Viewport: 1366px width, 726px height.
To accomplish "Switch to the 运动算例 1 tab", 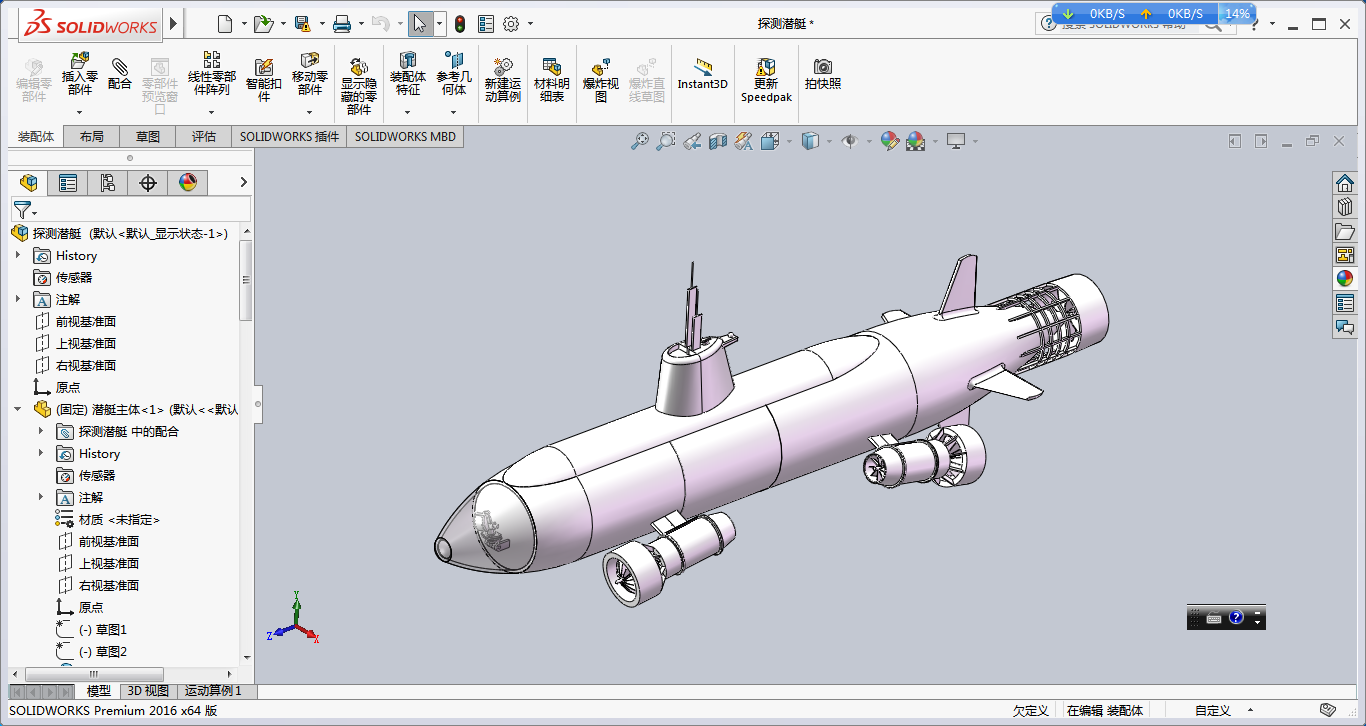I will pyautogui.click(x=214, y=691).
